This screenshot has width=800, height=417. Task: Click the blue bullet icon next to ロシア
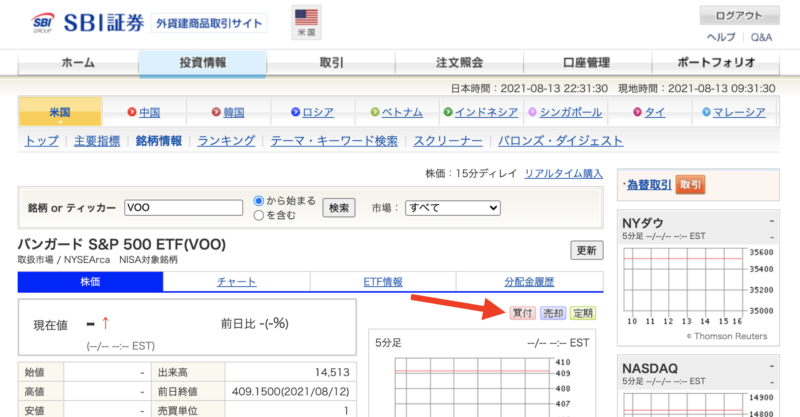click(x=295, y=112)
